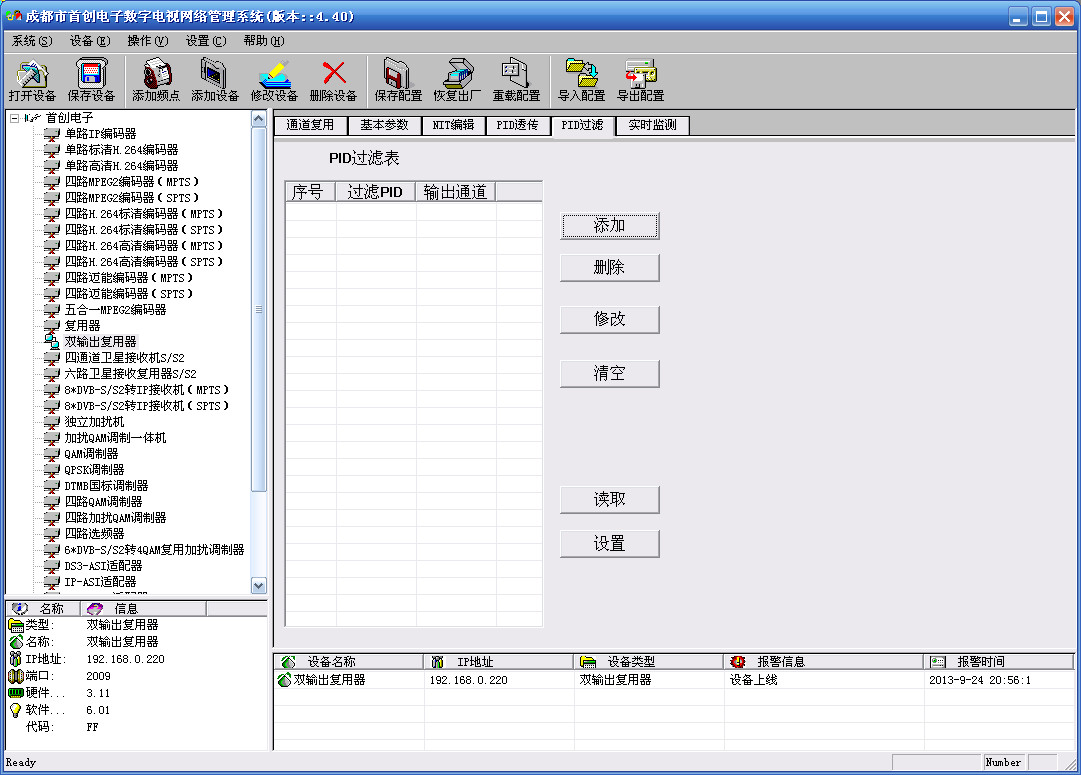Switch to the NIT编辑 tab
This screenshot has height=775, width=1081.
pyautogui.click(x=453, y=125)
